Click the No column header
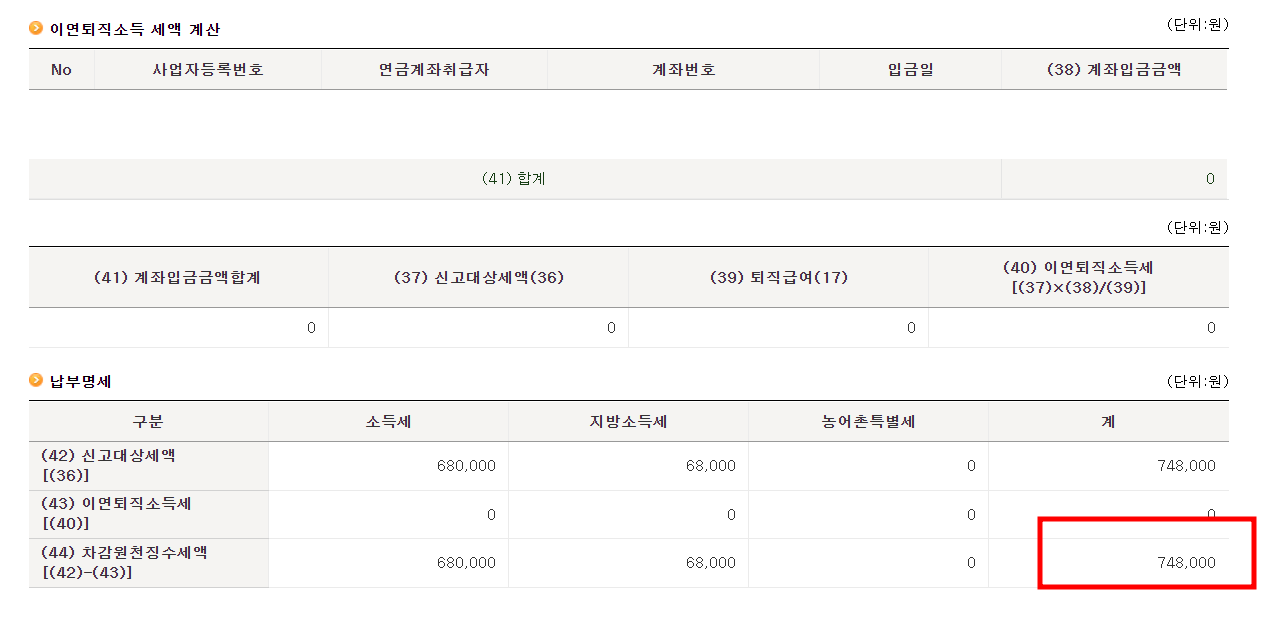Viewport: 1269px width, 617px height. pyautogui.click(x=61, y=70)
